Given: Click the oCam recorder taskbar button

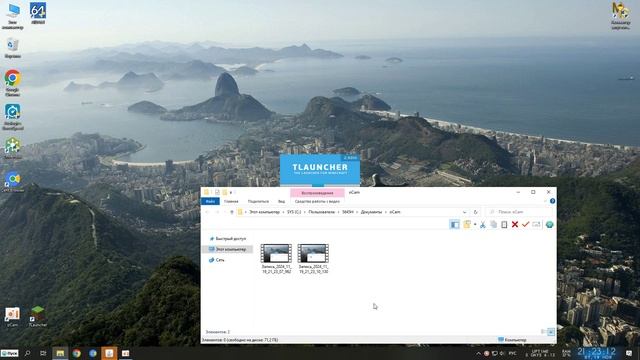Looking at the screenshot, I should click(x=125, y=353).
